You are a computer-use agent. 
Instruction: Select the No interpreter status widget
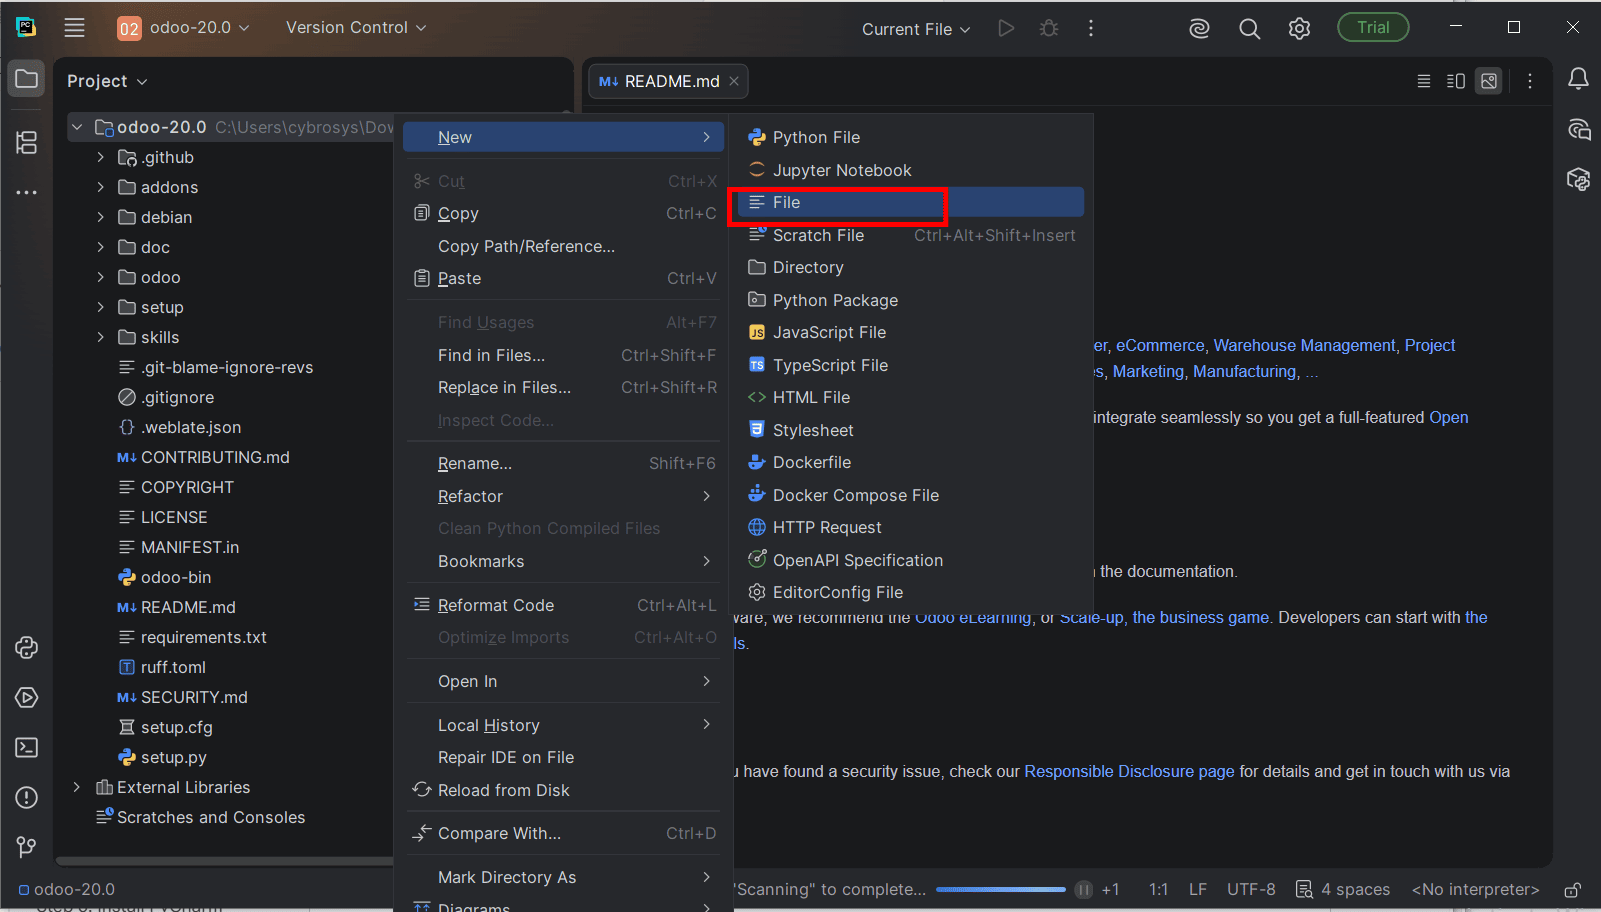tap(1475, 889)
